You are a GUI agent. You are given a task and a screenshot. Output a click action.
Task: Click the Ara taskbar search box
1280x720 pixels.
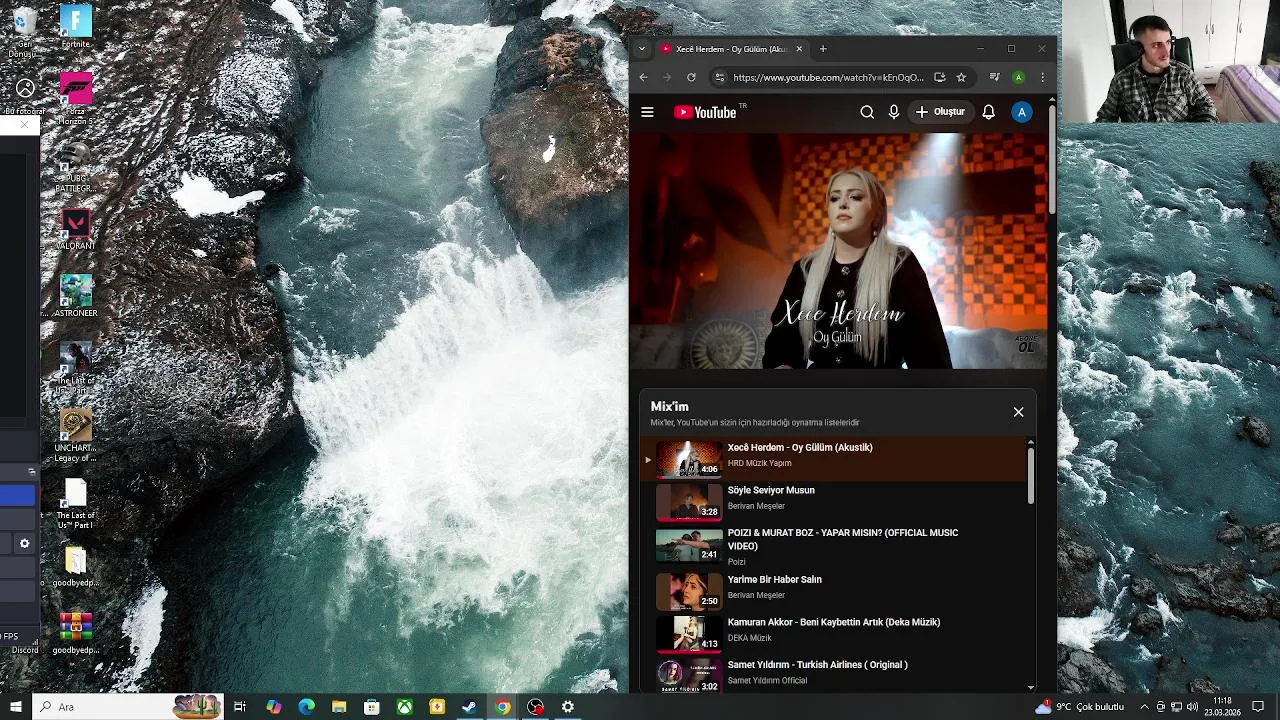pyautogui.click(x=127, y=707)
